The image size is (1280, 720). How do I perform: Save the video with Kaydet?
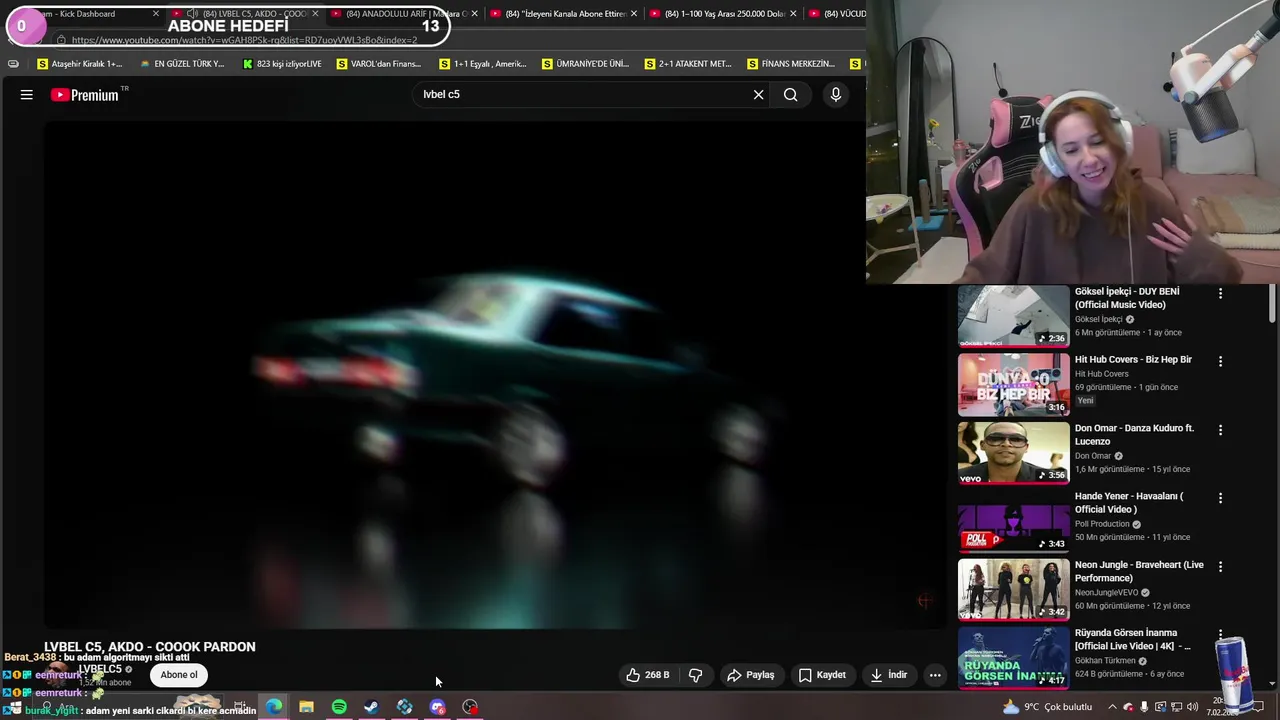pos(822,675)
